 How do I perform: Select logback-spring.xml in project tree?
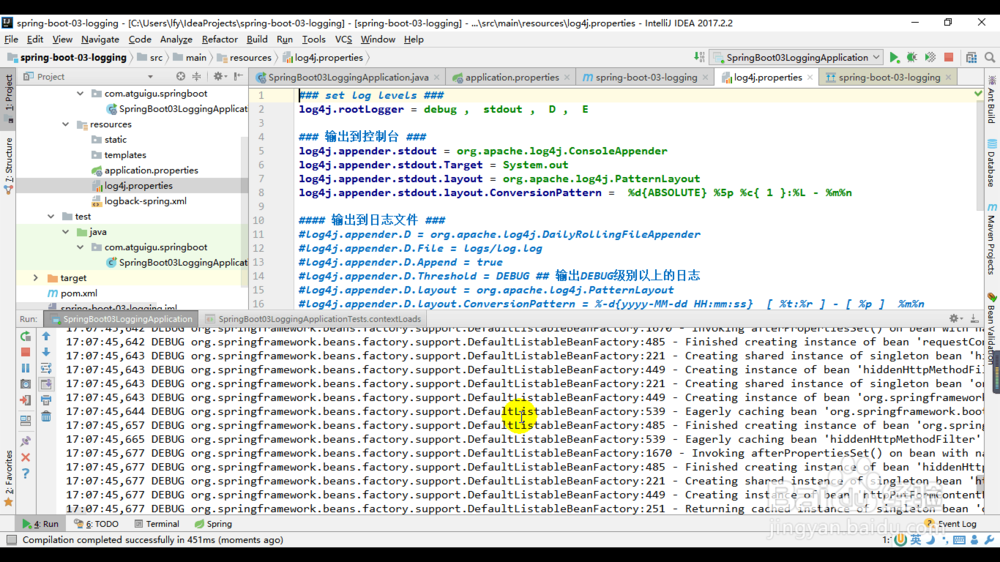(x=145, y=201)
